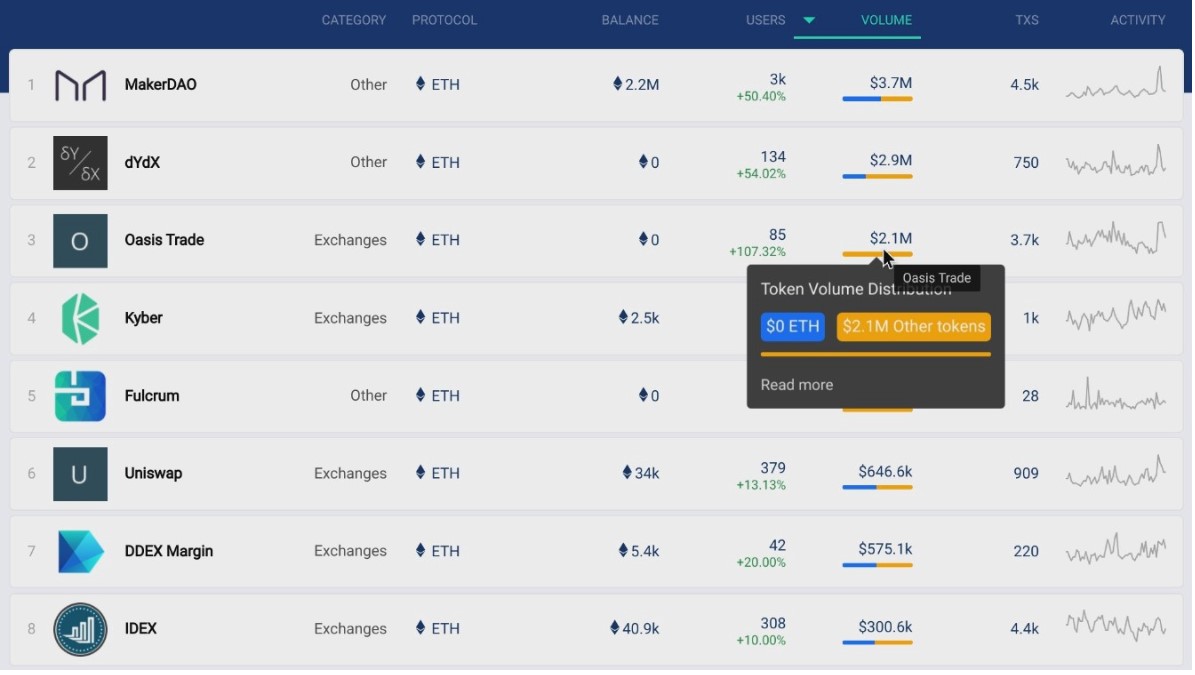Click the ETH protocol icon in Oasis Trade row
Viewport: 1195px width, 675px height.
(x=421, y=239)
